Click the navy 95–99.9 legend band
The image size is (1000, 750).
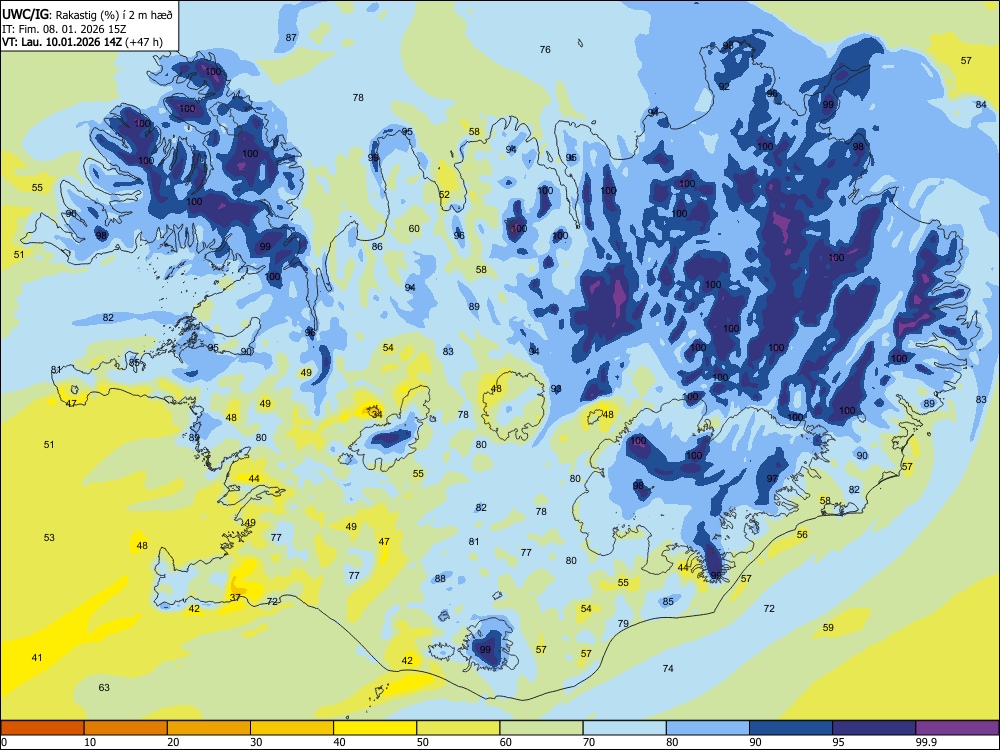(874, 728)
